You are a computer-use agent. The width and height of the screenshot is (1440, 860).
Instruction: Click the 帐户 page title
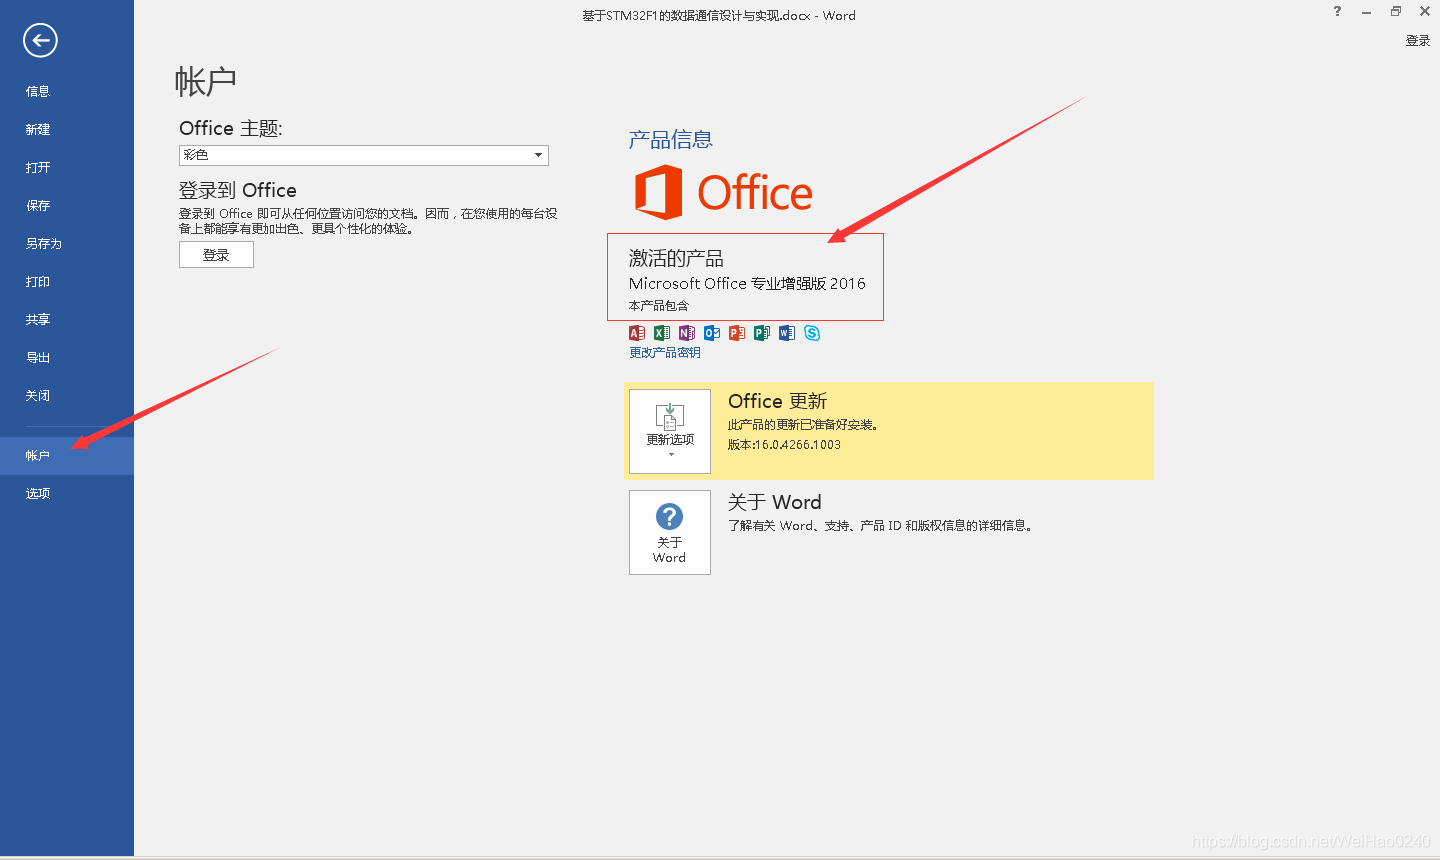[206, 81]
